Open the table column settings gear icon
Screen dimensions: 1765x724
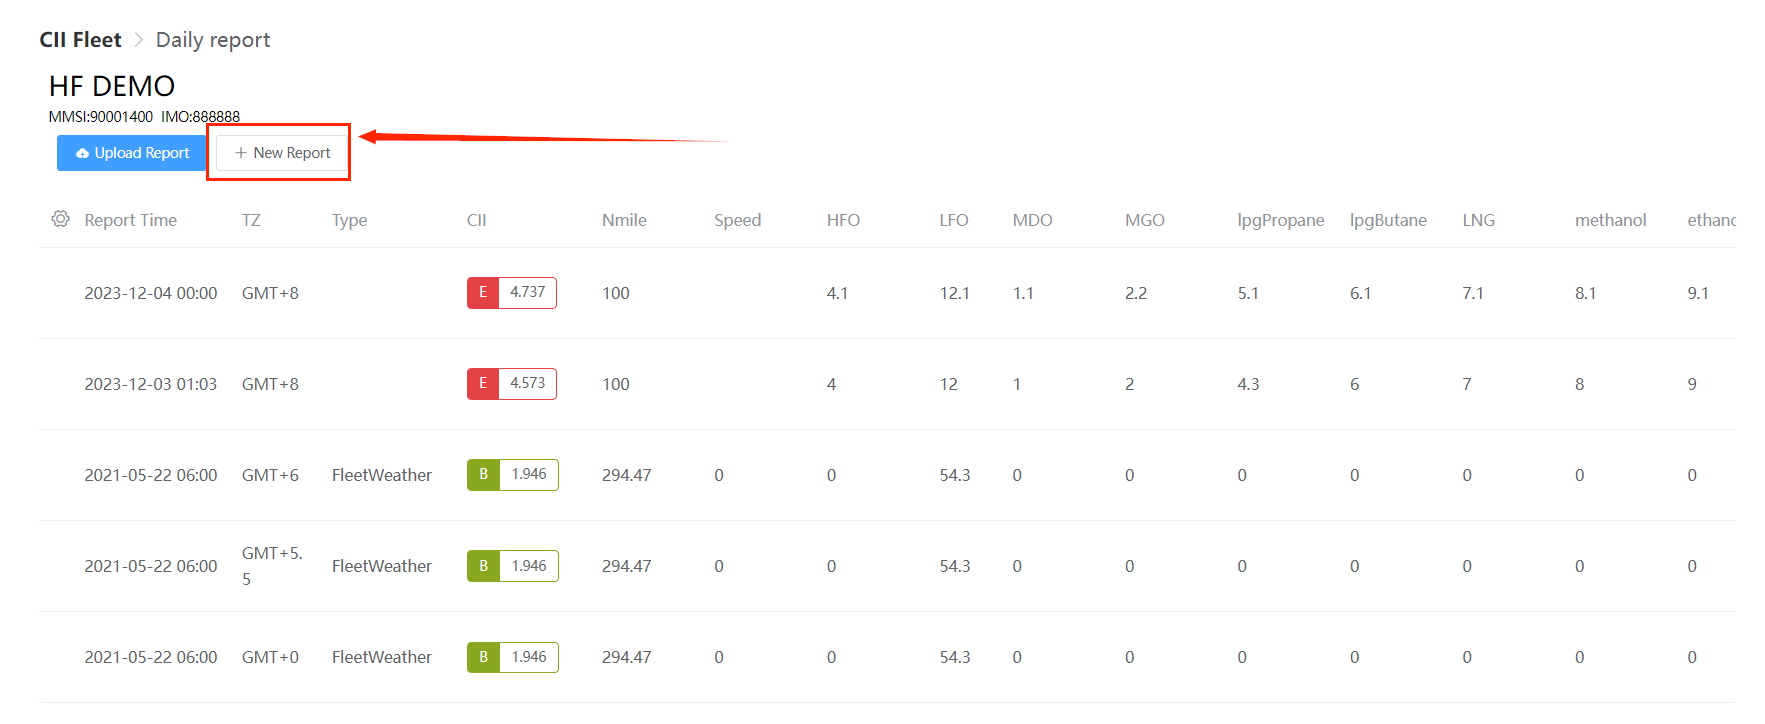click(x=61, y=219)
